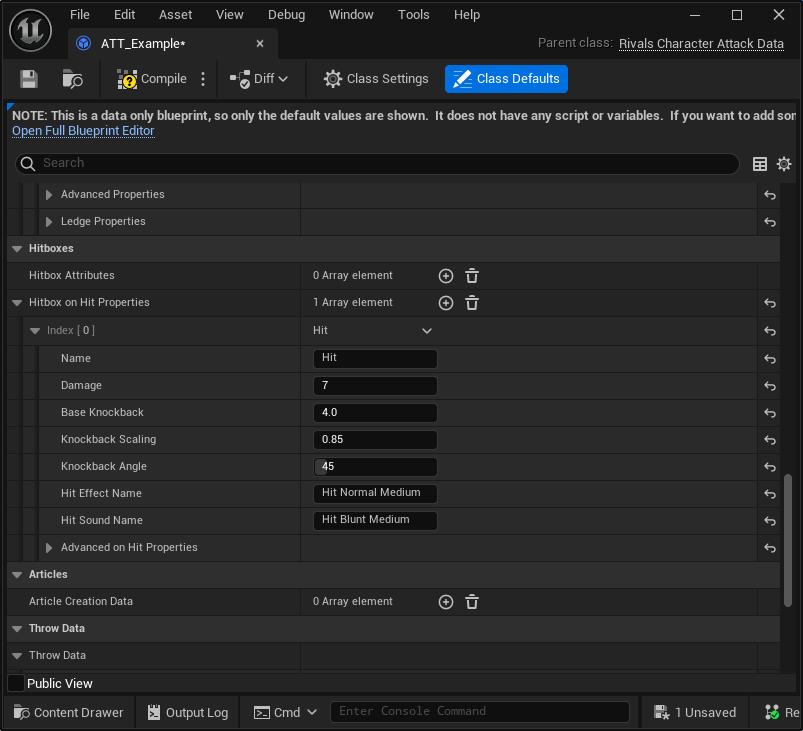Reset Knockback Scaling to default

[x=770, y=440]
